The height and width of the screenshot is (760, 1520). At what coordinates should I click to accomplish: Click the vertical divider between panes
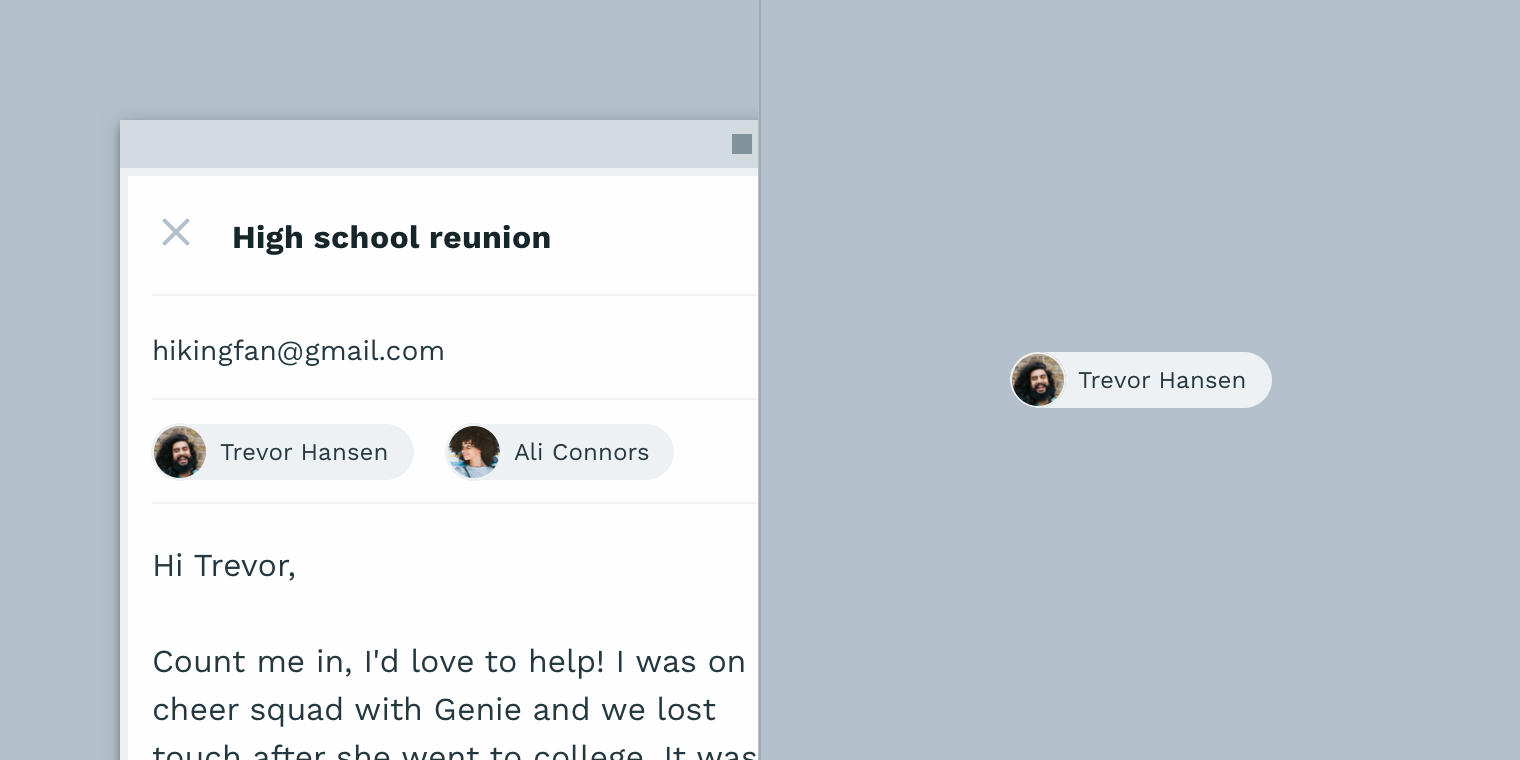pos(760,300)
